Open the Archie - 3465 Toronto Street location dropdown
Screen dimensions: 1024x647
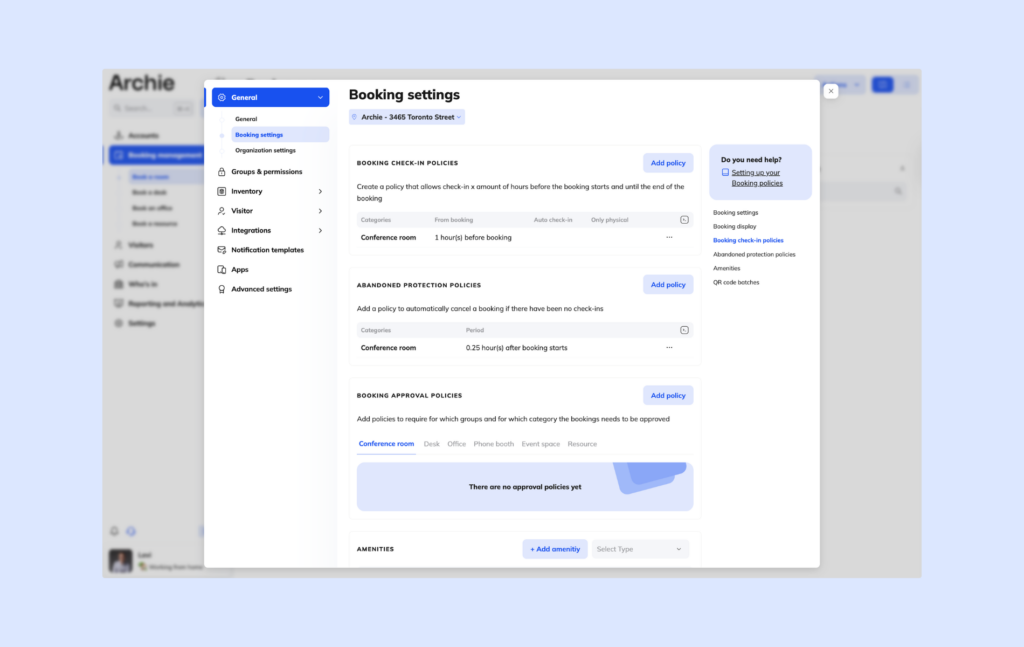pyautogui.click(x=406, y=116)
